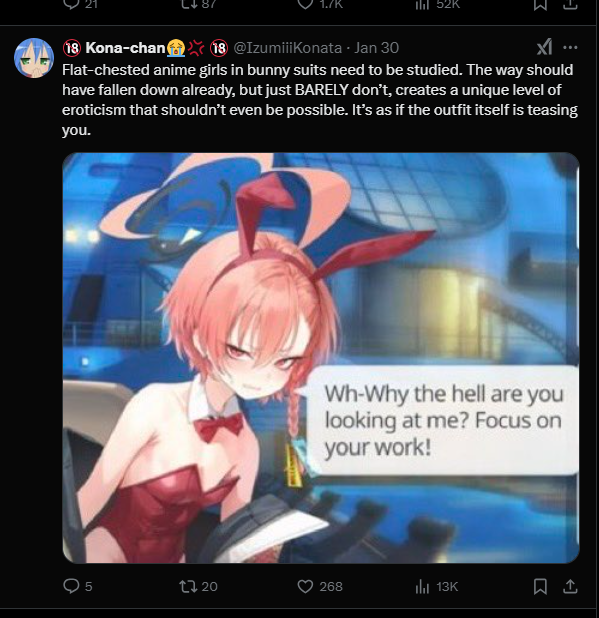Open the attached image in the post
Viewport: 599px width, 618px height.
[320, 358]
